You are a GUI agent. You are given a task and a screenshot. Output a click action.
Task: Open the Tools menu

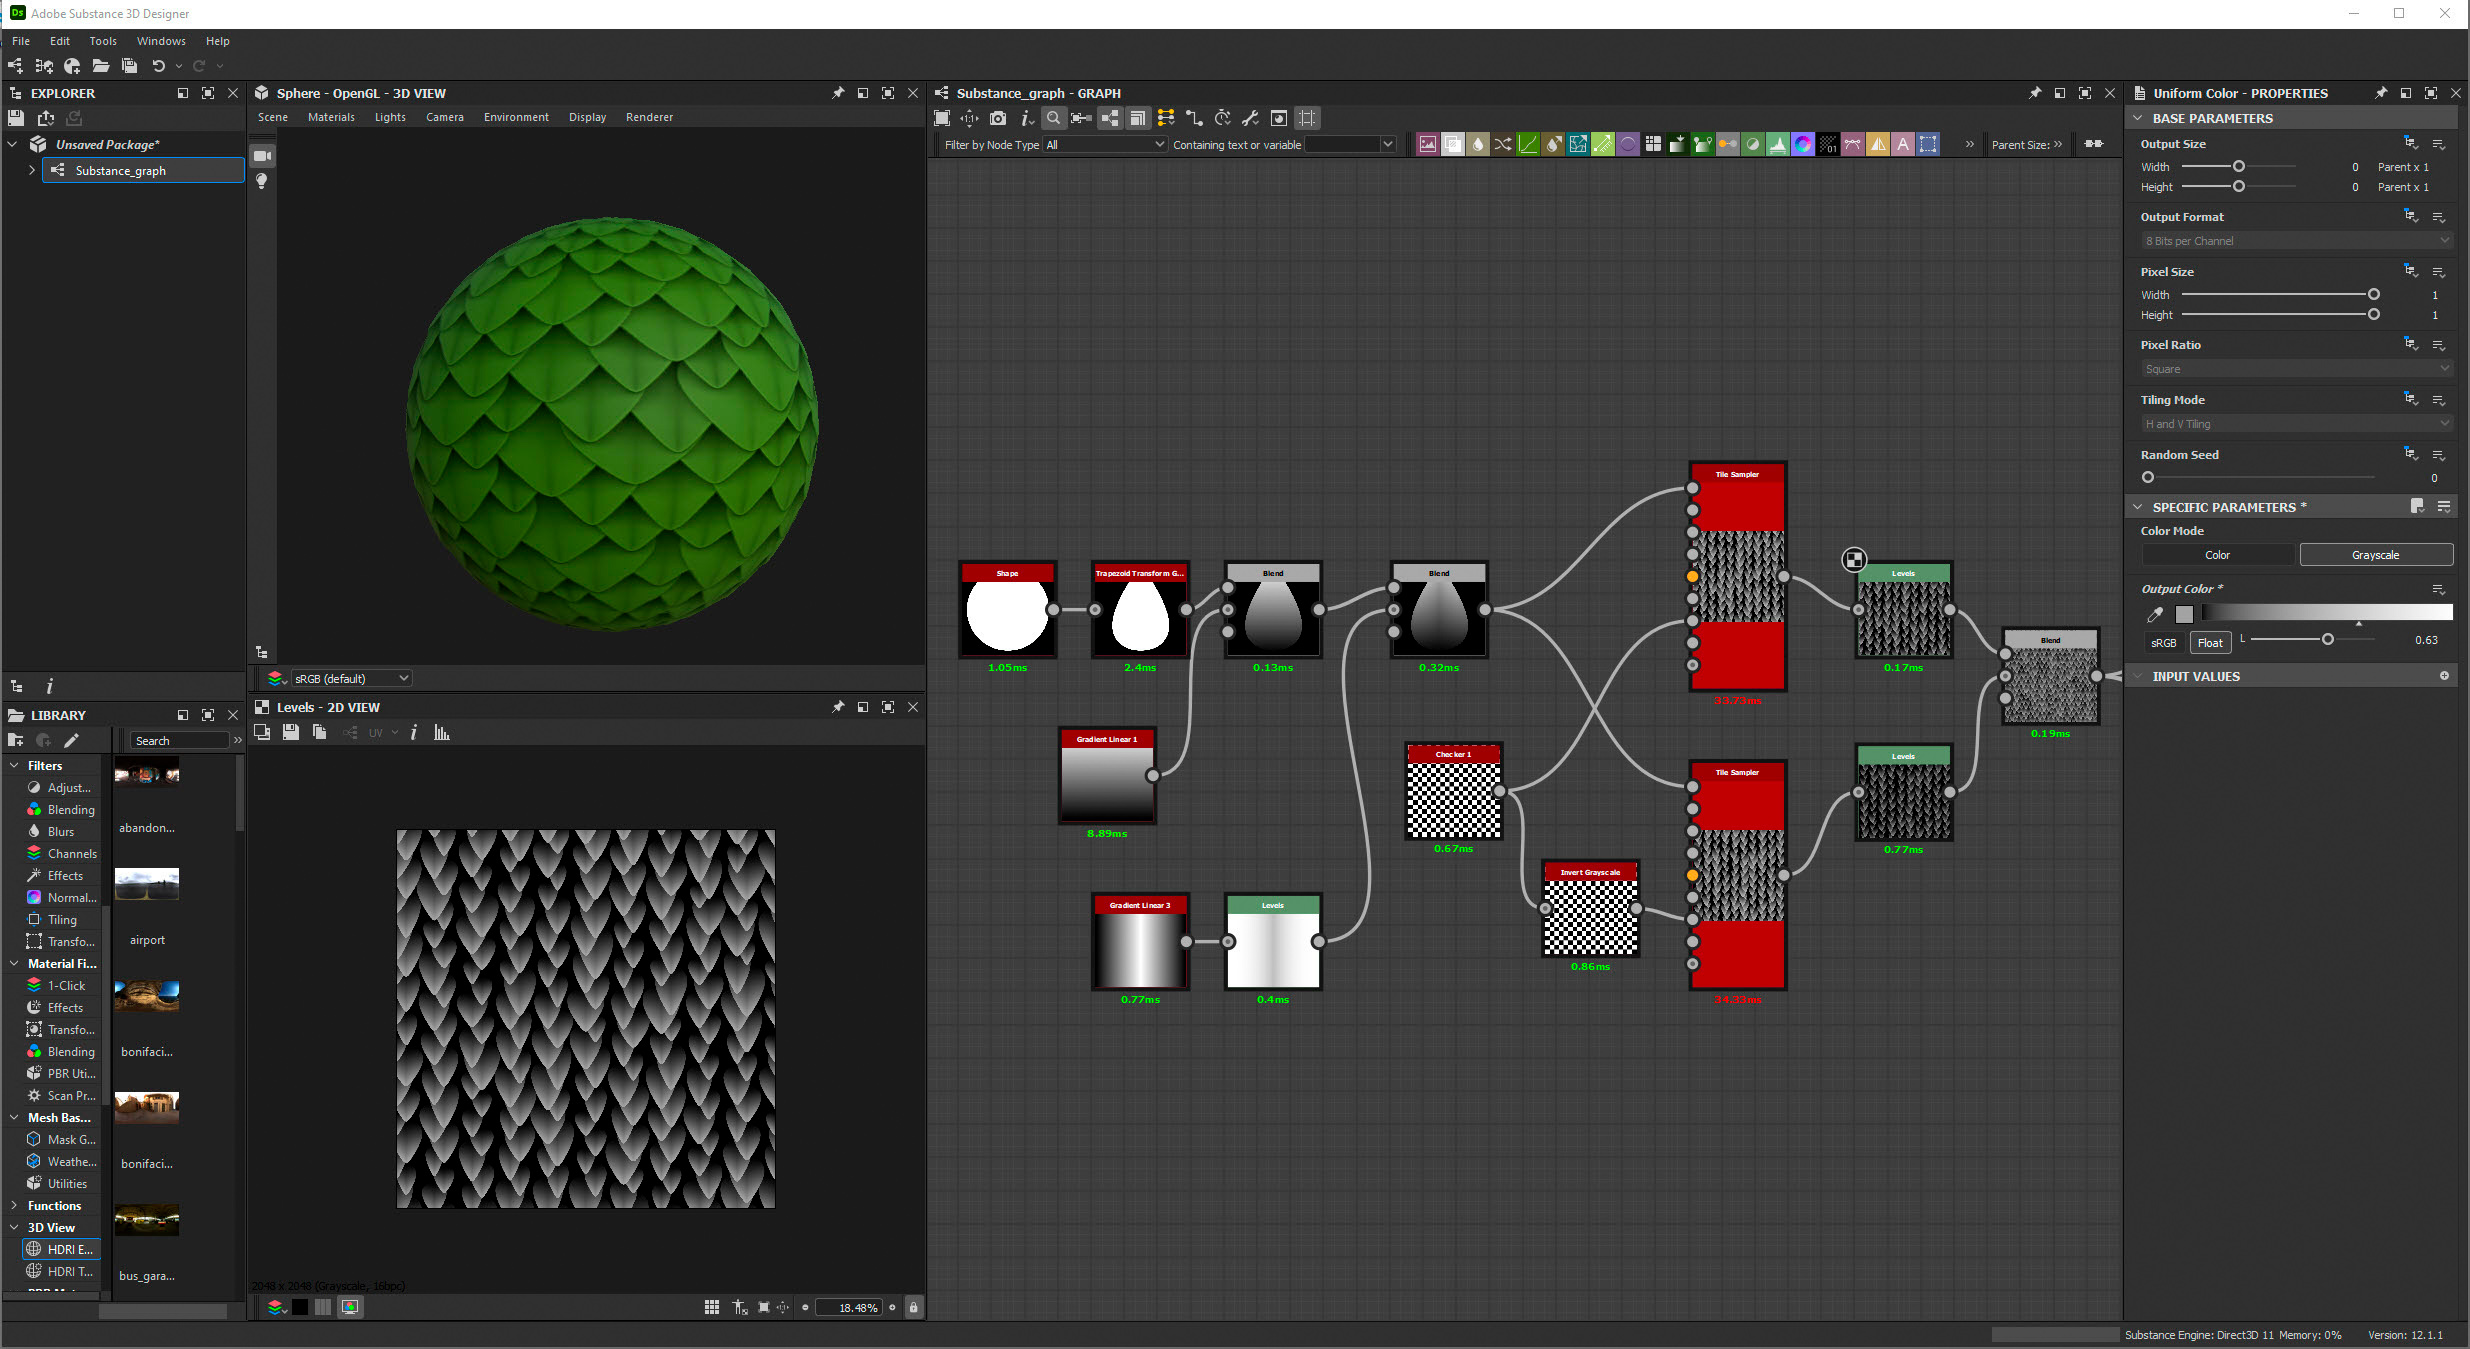pyautogui.click(x=103, y=41)
